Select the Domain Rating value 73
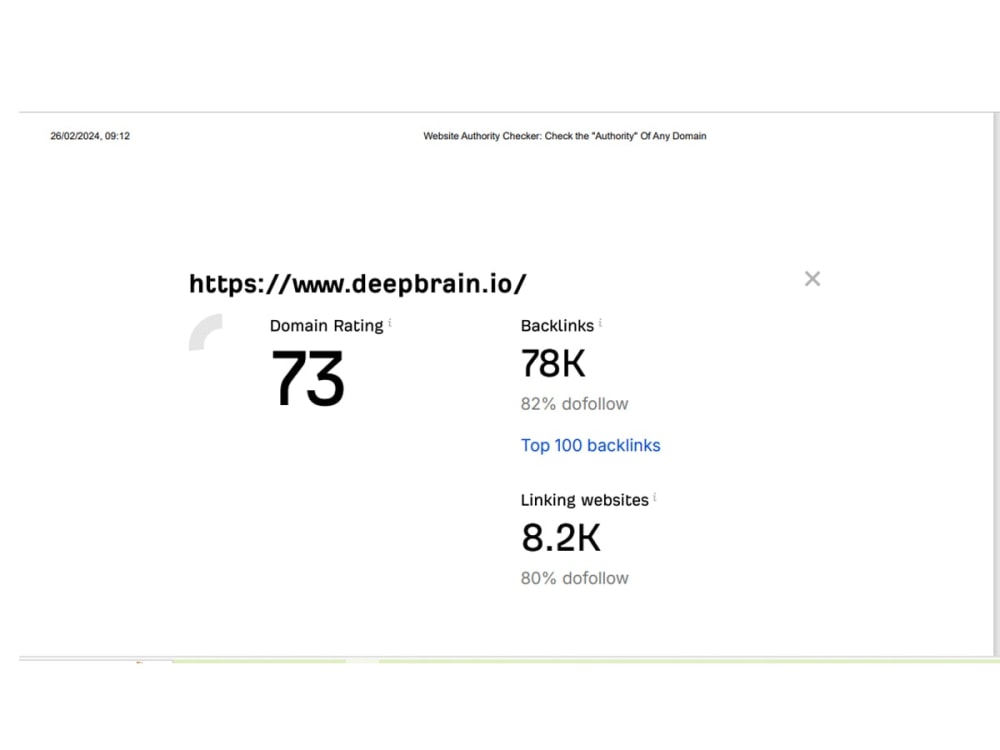This screenshot has height=750, width=1000. [x=307, y=378]
